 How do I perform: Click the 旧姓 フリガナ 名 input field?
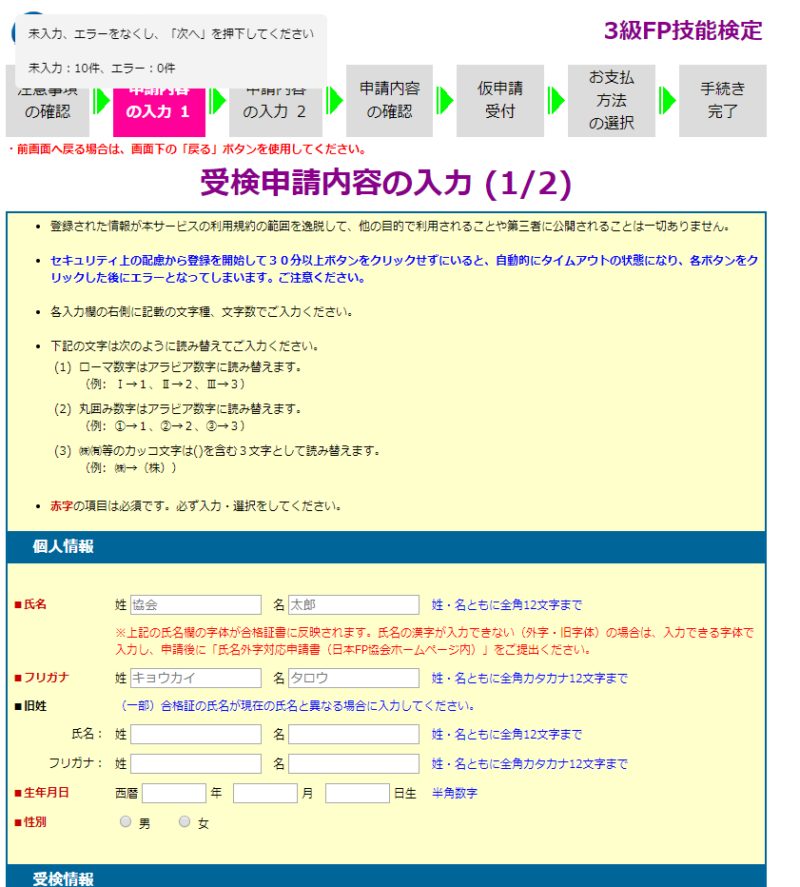pos(354,764)
